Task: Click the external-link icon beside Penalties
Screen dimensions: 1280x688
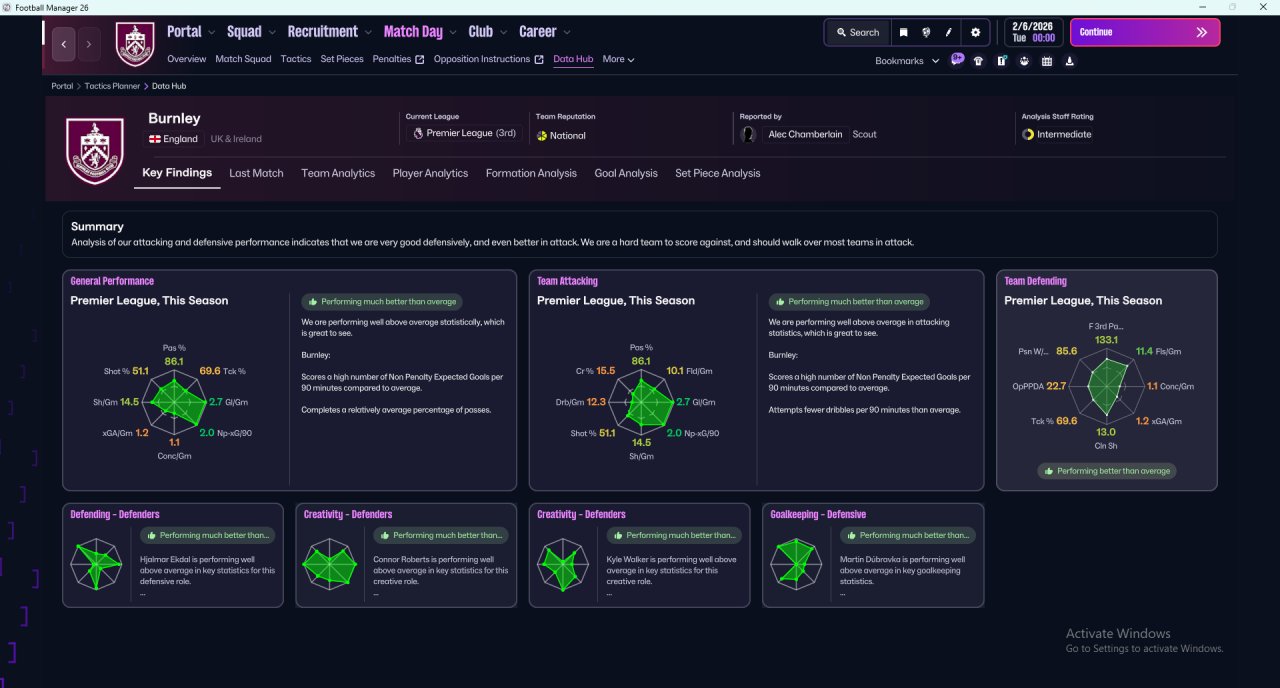Action: (x=420, y=59)
